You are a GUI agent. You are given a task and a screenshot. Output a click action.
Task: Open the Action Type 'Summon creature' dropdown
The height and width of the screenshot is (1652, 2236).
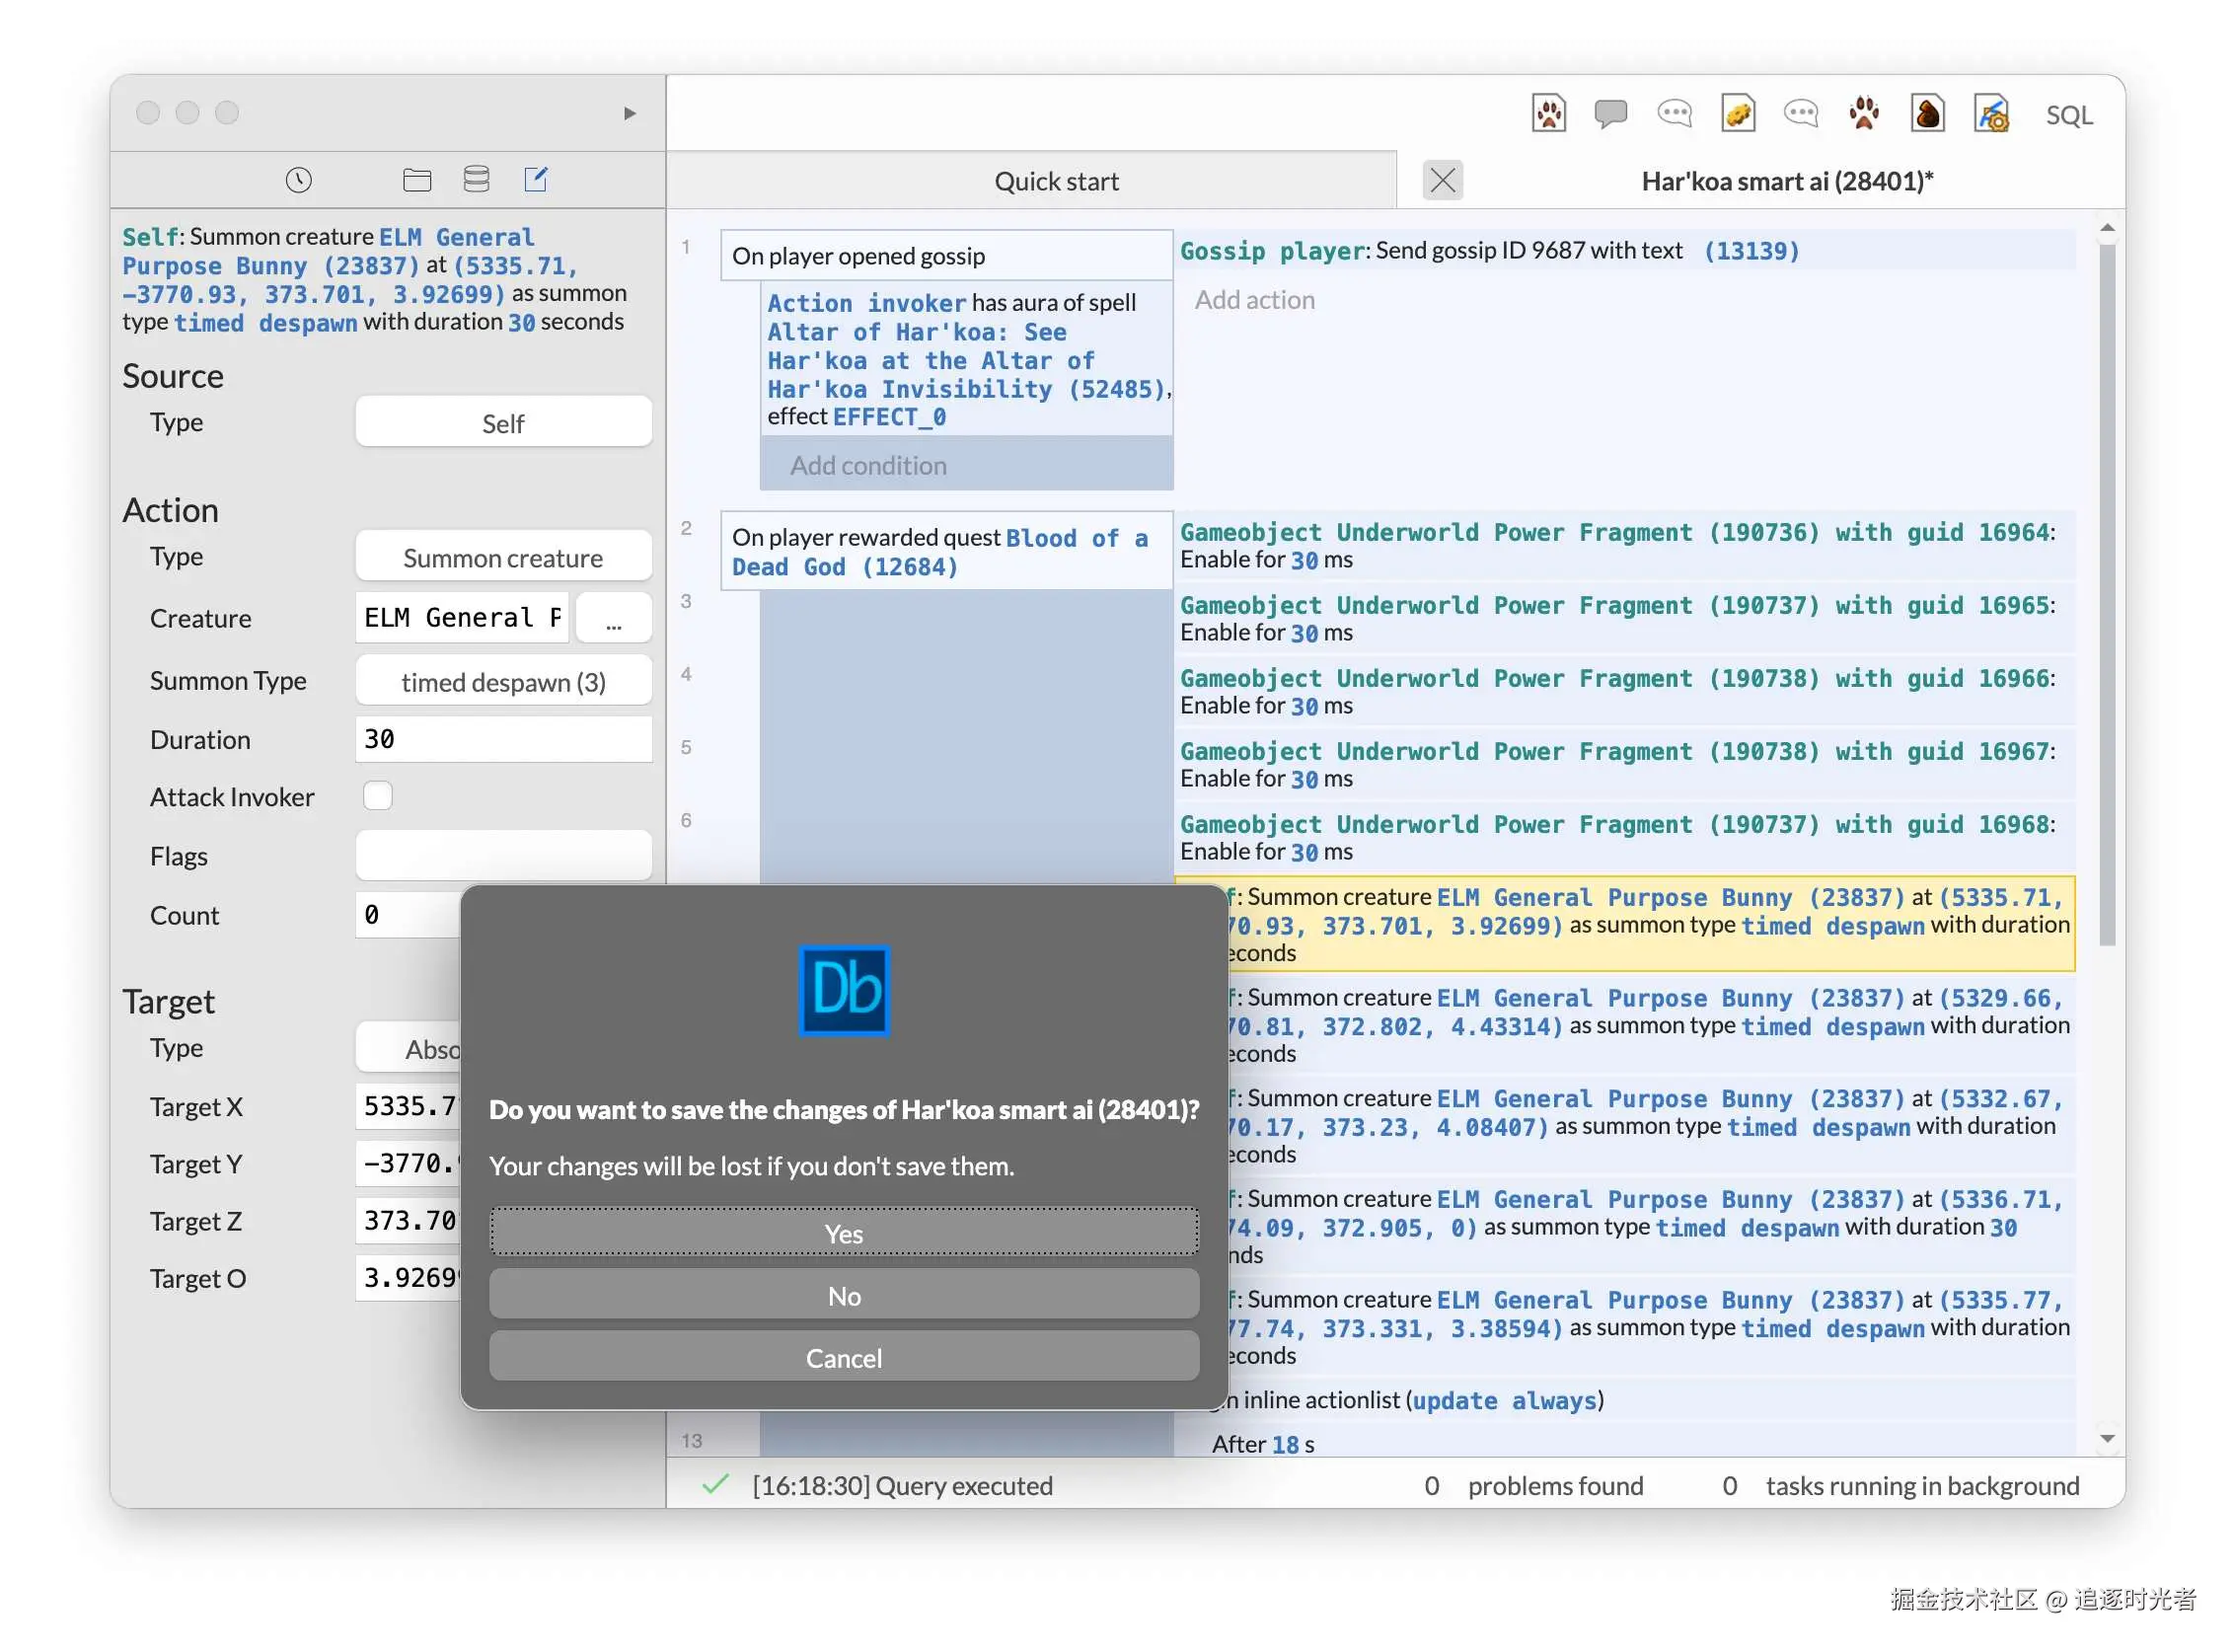tap(504, 558)
